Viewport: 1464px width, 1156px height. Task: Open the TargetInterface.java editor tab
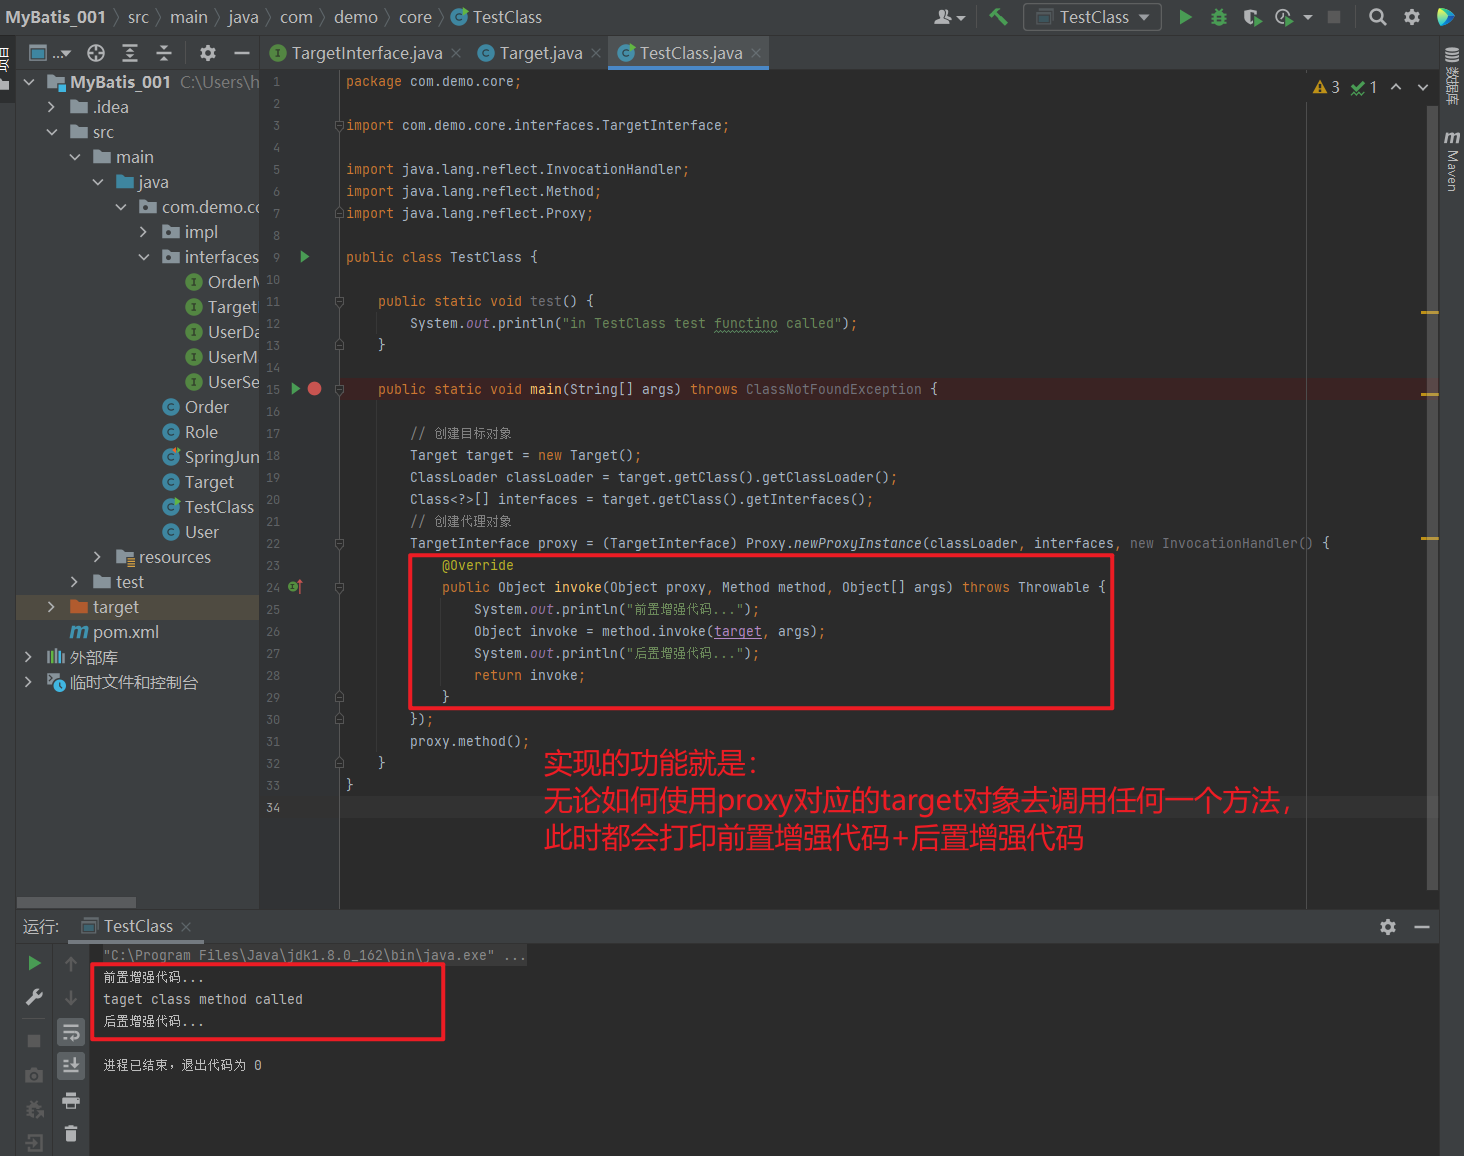(366, 53)
